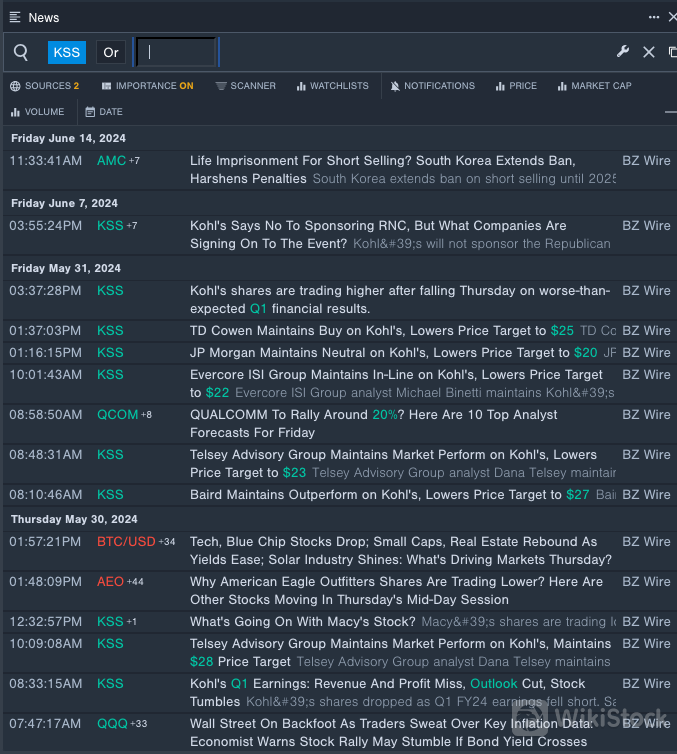This screenshot has height=754, width=677.
Task: Open the Scanner filter
Action: [245, 86]
